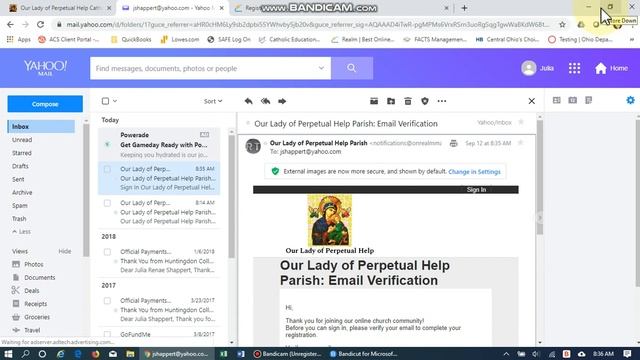This screenshot has width=640, height=360.
Task: Open SAFE Log On bookmark
Action: 229,40
